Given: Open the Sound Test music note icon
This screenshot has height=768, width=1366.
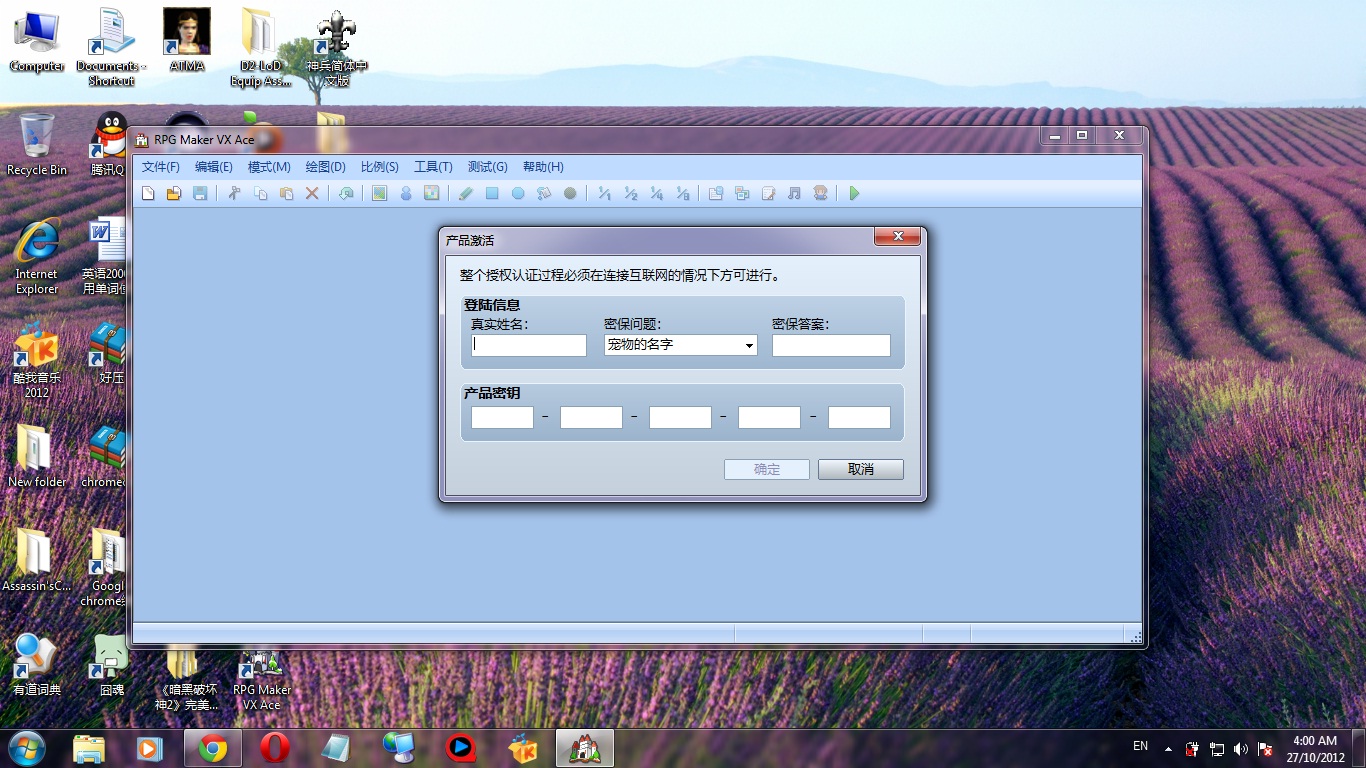Looking at the screenshot, I should pyautogui.click(x=794, y=193).
